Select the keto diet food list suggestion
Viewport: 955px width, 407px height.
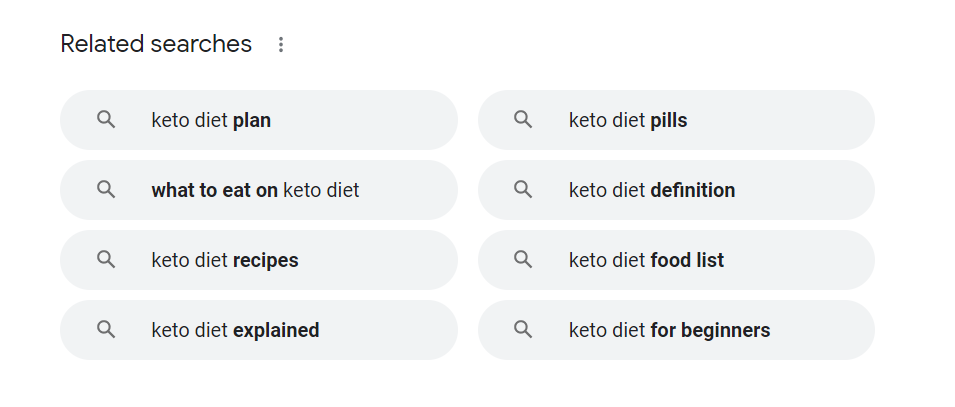pos(676,260)
